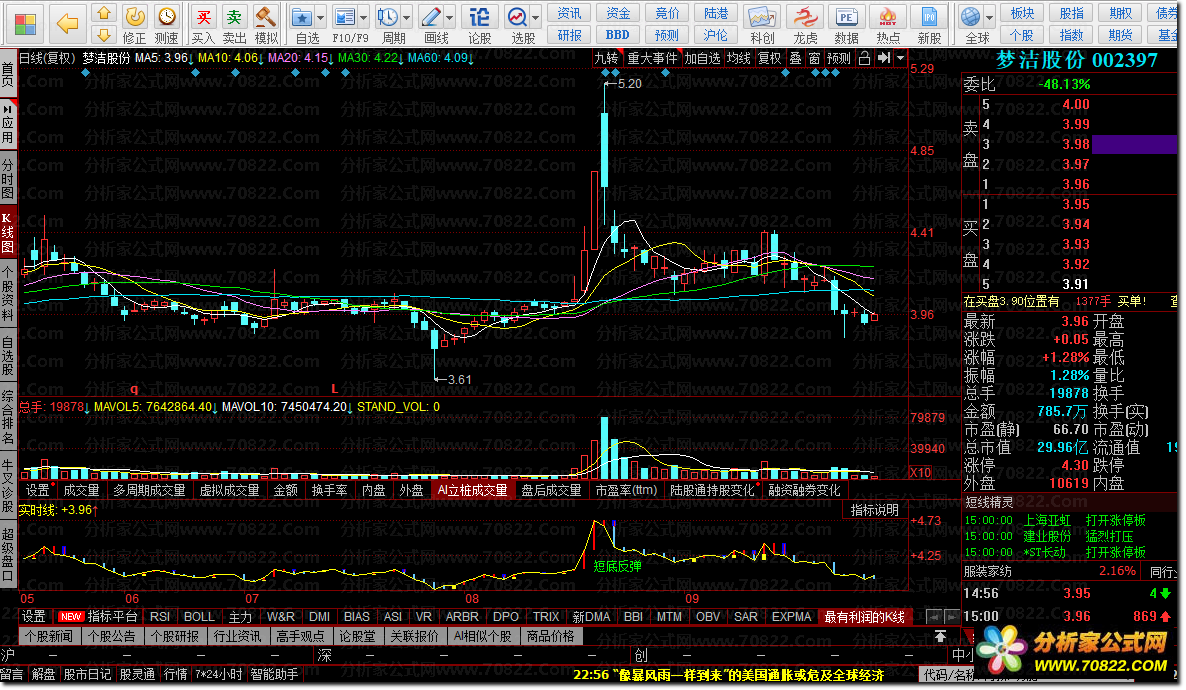Toggle 九转 indicator
Image resolution: width=1186 pixels, height=690 pixels.
(x=607, y=58)
